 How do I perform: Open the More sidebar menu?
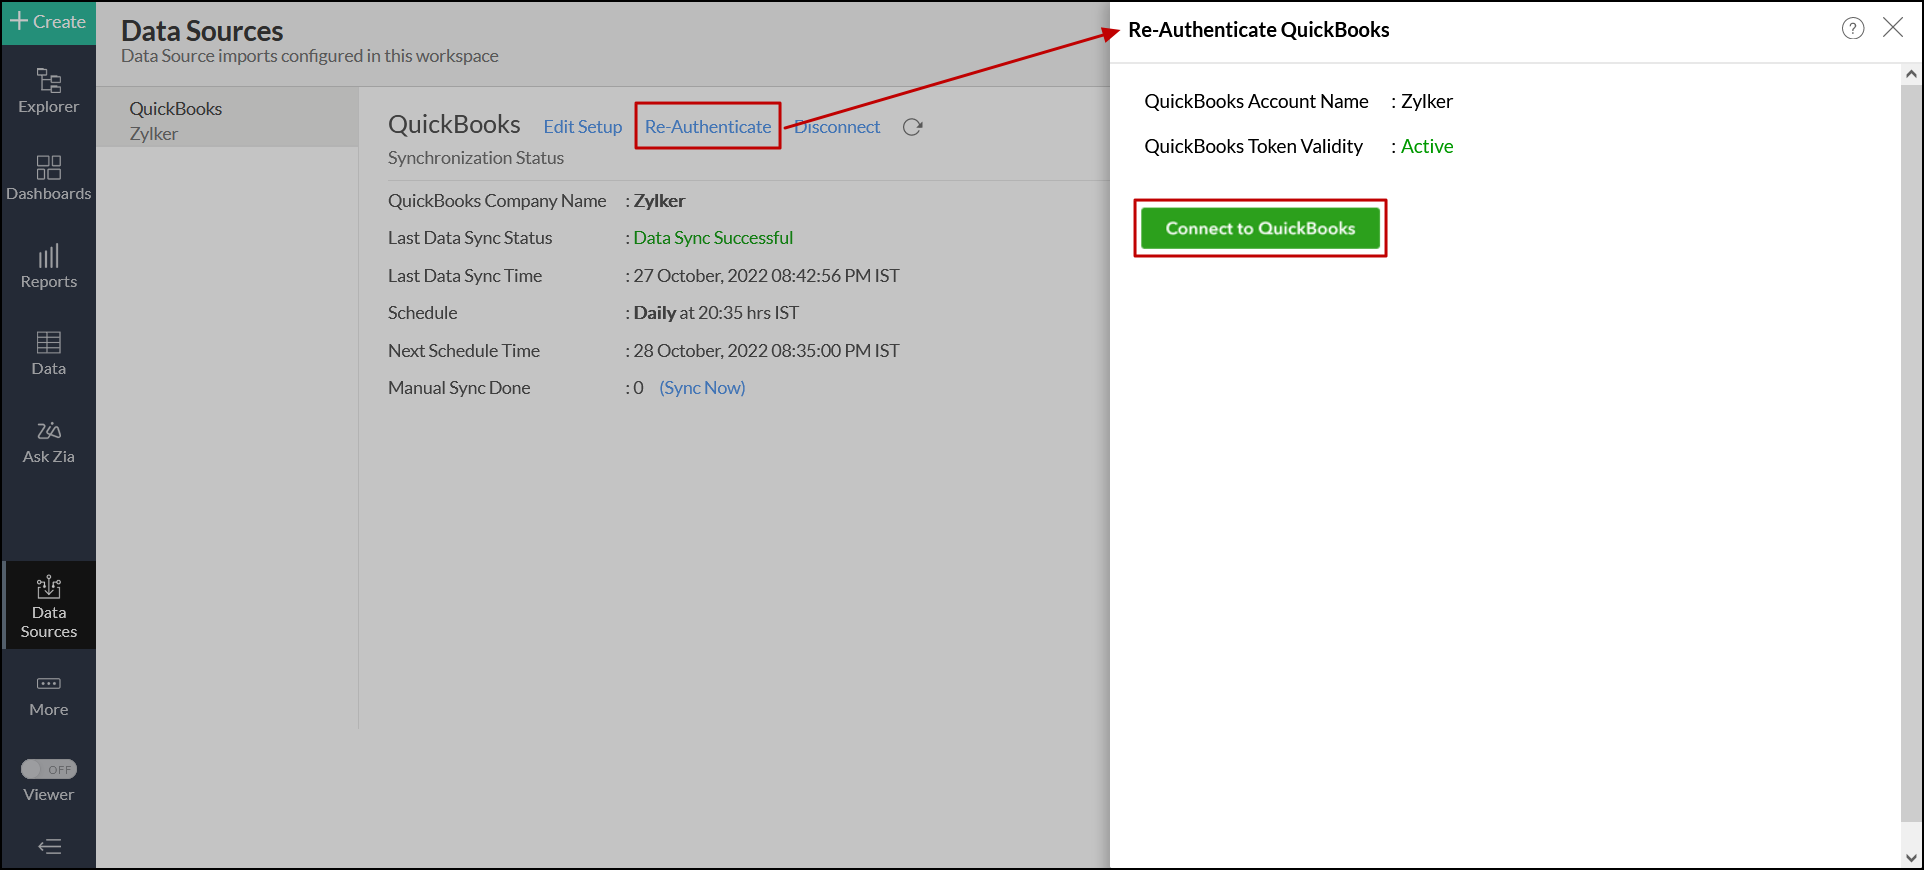click(x=48, y=696)
